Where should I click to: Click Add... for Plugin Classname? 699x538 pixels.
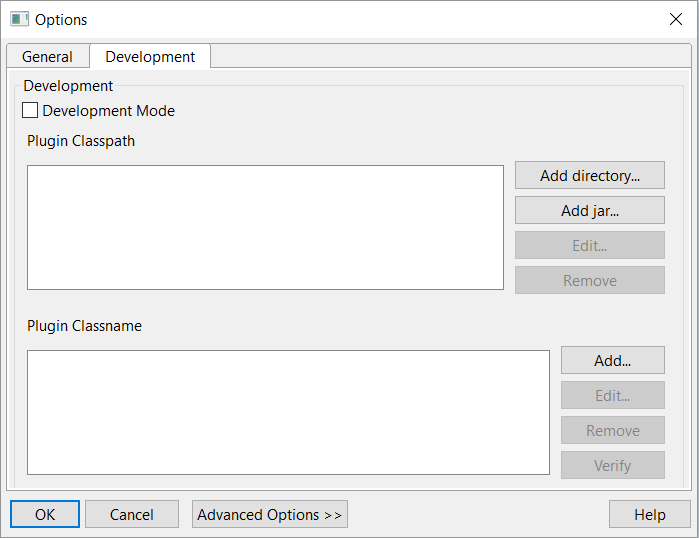point(613,360)
